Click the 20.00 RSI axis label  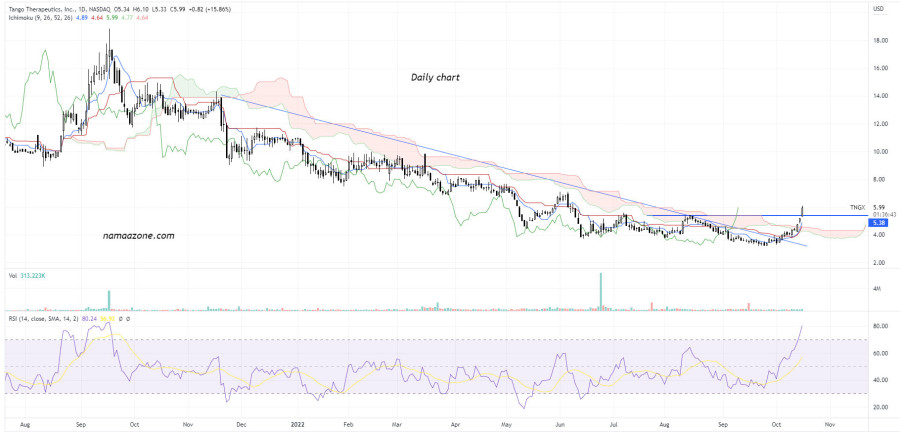click(x=881, y=408)
